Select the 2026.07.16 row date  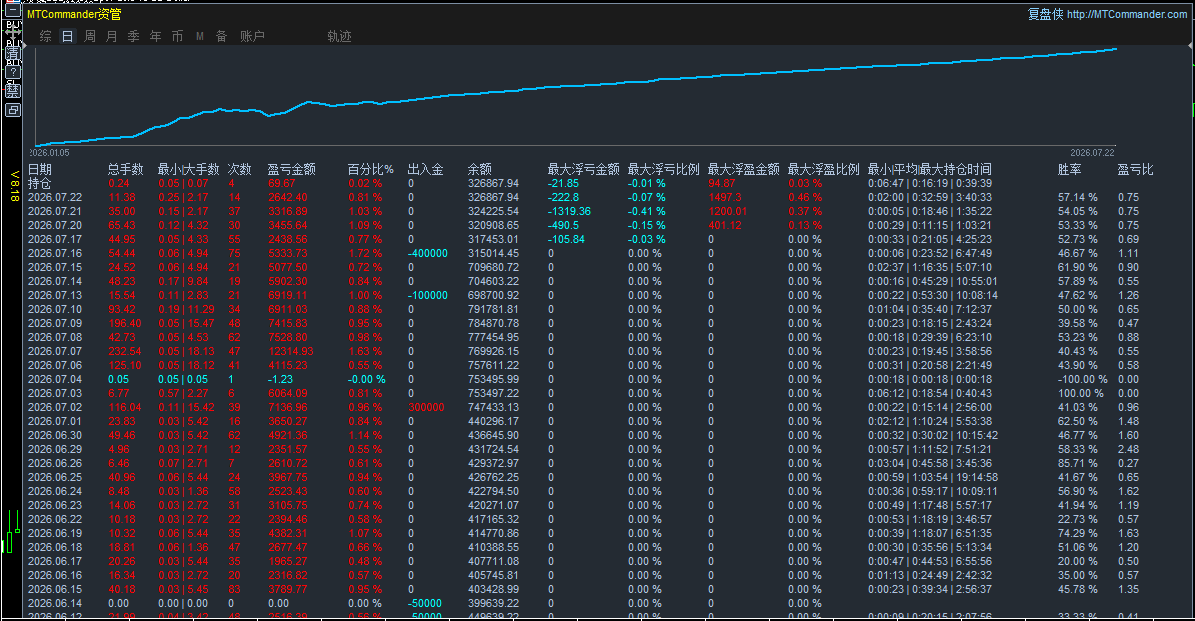(x=55, y=253)
